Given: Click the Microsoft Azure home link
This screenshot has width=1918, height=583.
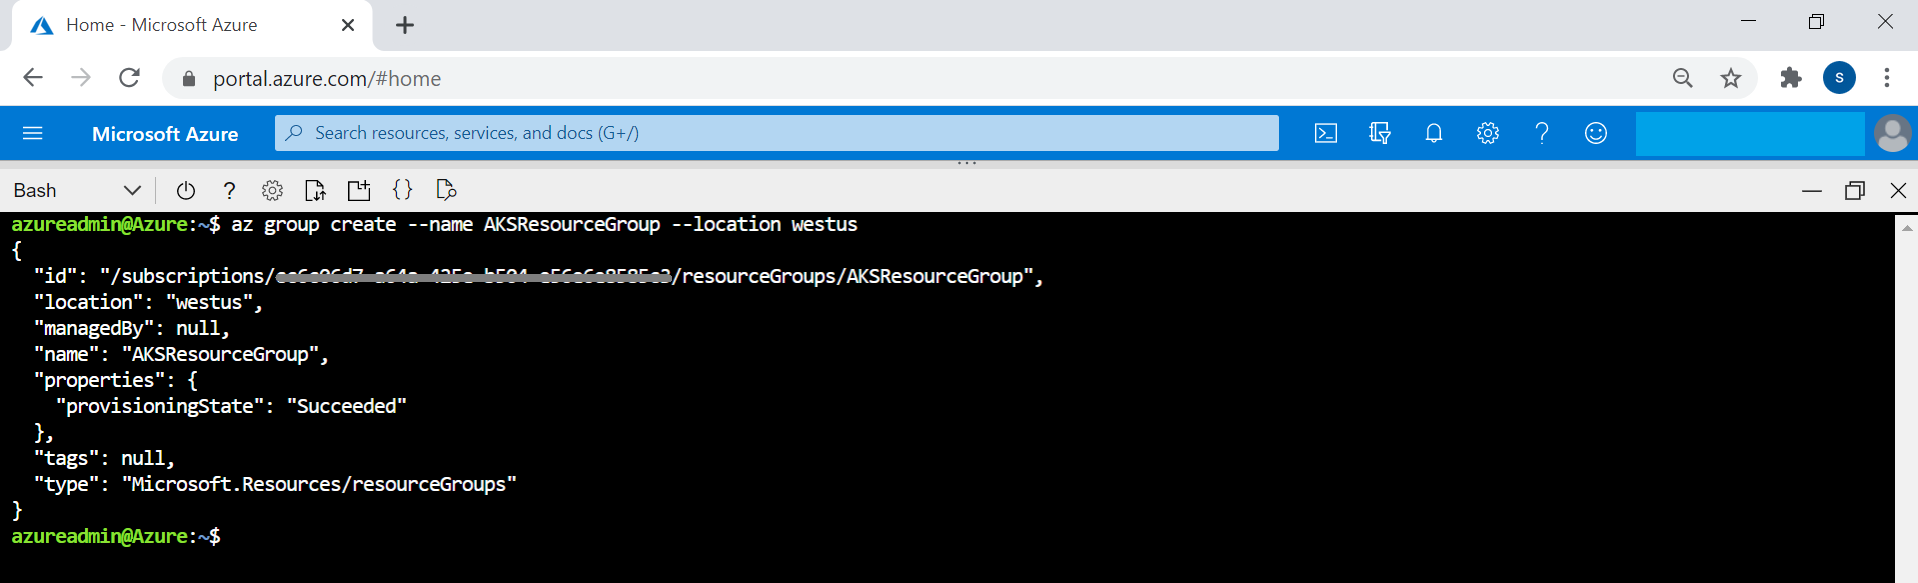Looking at the screenshot, I should pyautogui.click(x=165, y=134).
